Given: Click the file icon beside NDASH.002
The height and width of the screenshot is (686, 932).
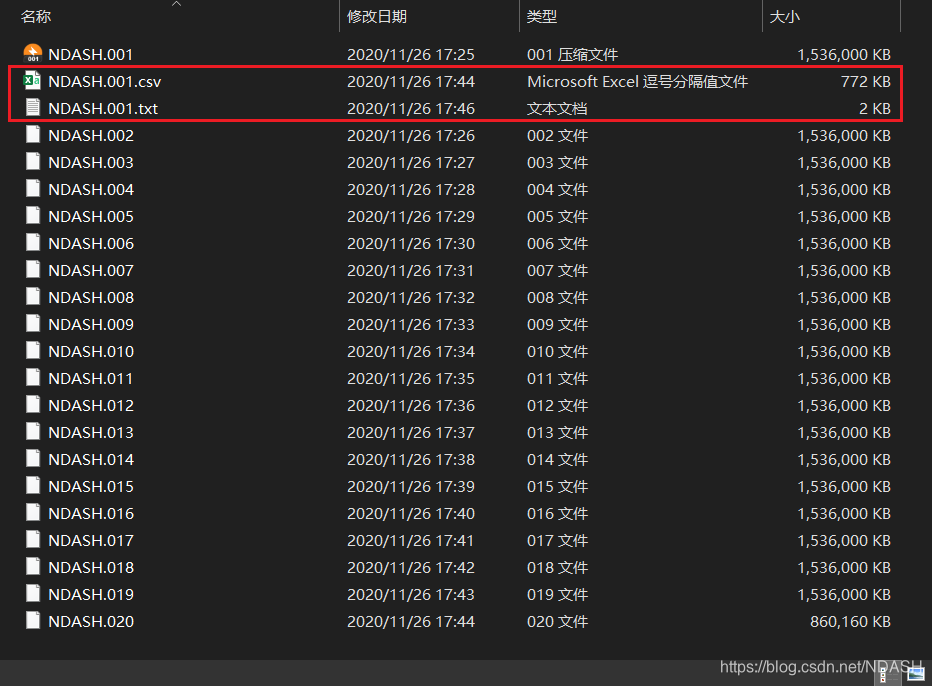Looking at the screenshot, I should (33, 135).
